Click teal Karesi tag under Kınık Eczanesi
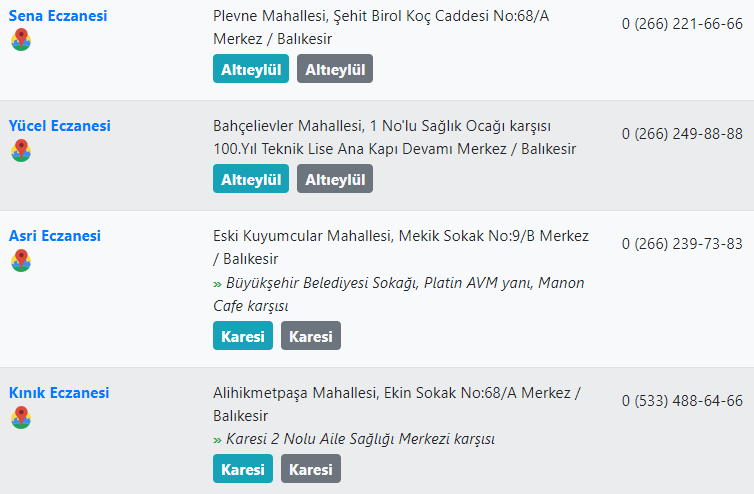 (243, 469)
